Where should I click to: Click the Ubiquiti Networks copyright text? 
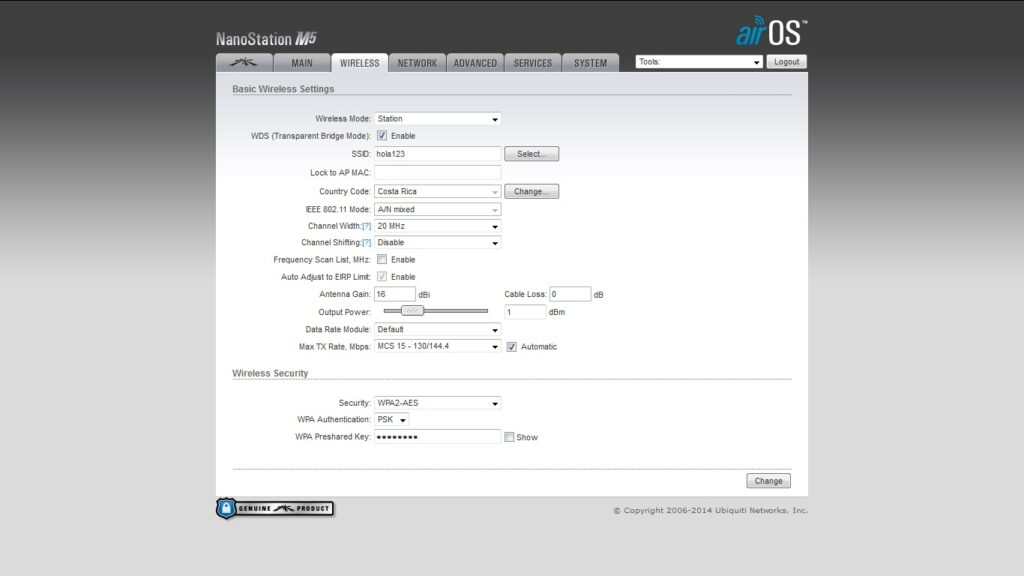click(711, 511)
